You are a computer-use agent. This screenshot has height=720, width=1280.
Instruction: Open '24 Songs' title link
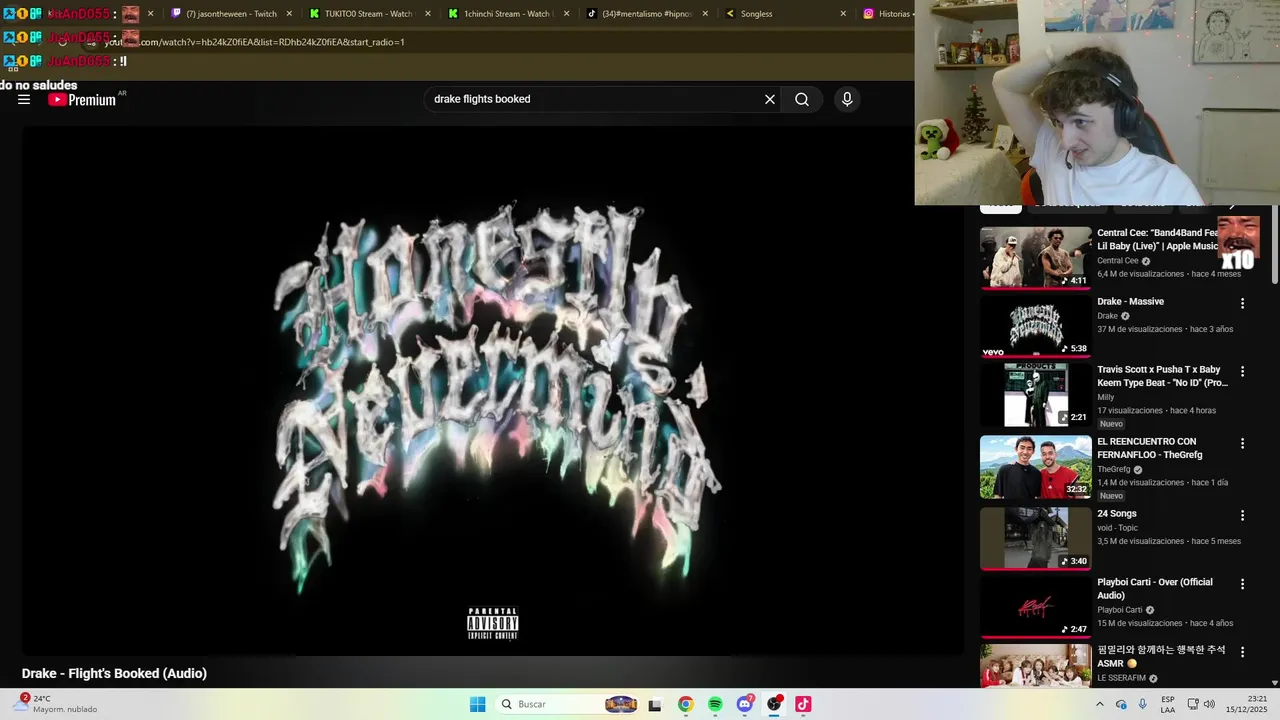pos(1117,513)
